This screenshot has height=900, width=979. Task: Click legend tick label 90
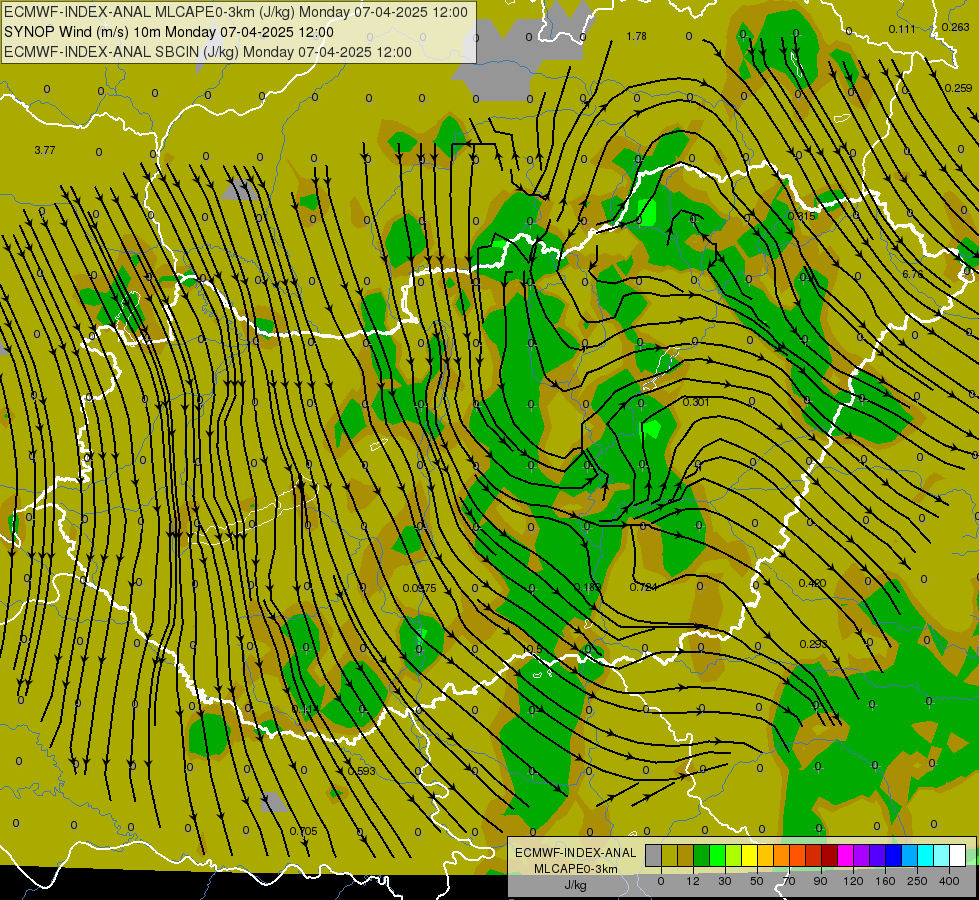tap(820, 881)
